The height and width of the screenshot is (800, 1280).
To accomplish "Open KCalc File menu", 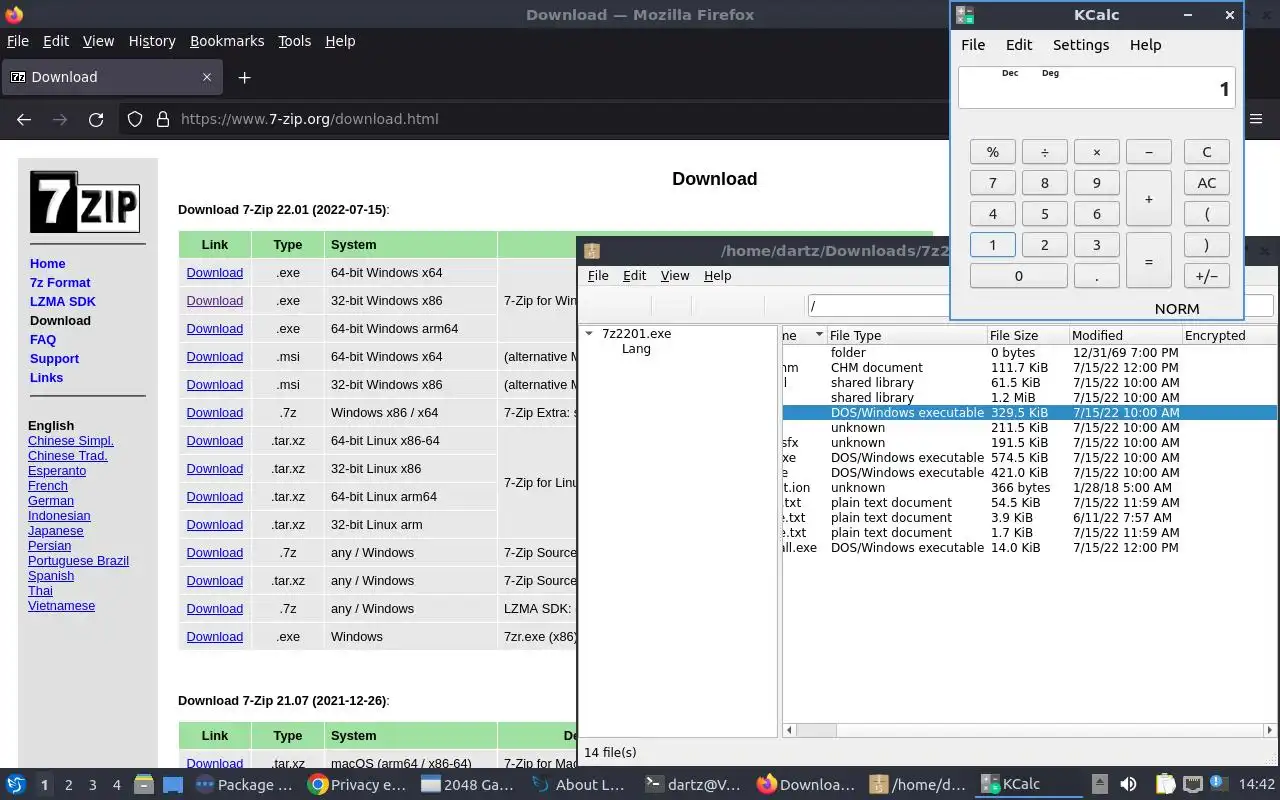I will point(973,45).
